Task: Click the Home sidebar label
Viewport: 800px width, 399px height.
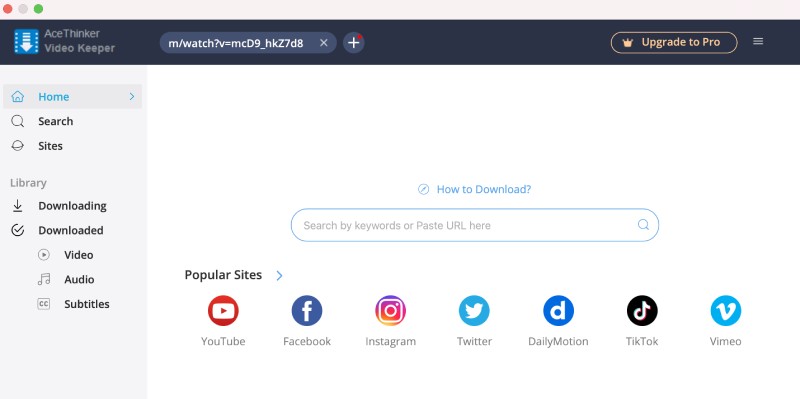Action: click(x=54, y=96)
